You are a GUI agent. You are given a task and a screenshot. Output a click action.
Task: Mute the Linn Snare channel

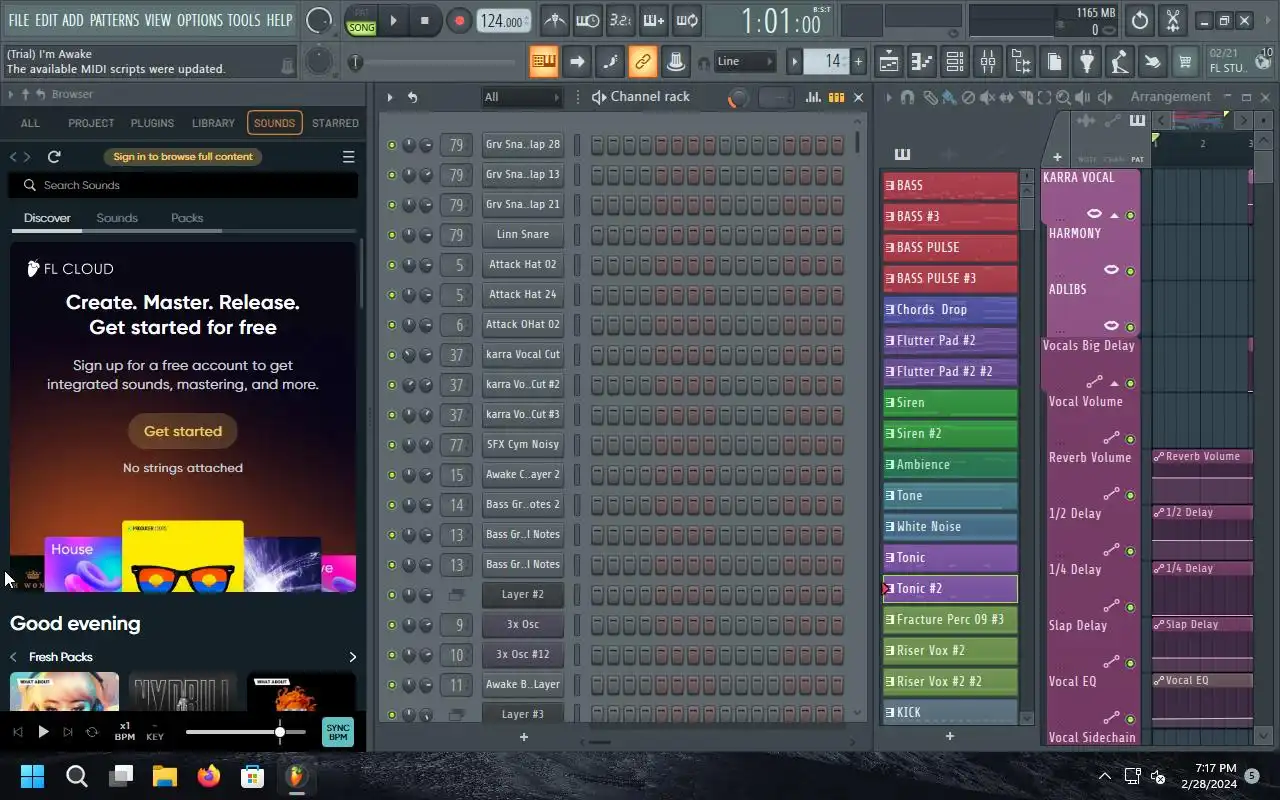tap(392, 235)
